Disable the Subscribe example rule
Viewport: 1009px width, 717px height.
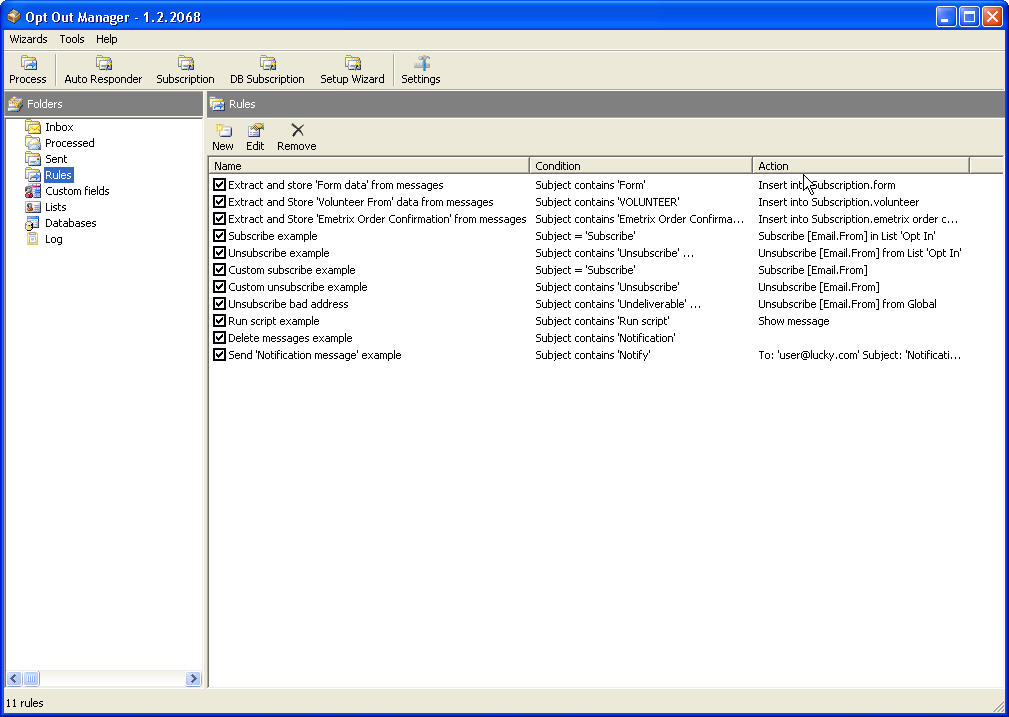pos(219,236)
